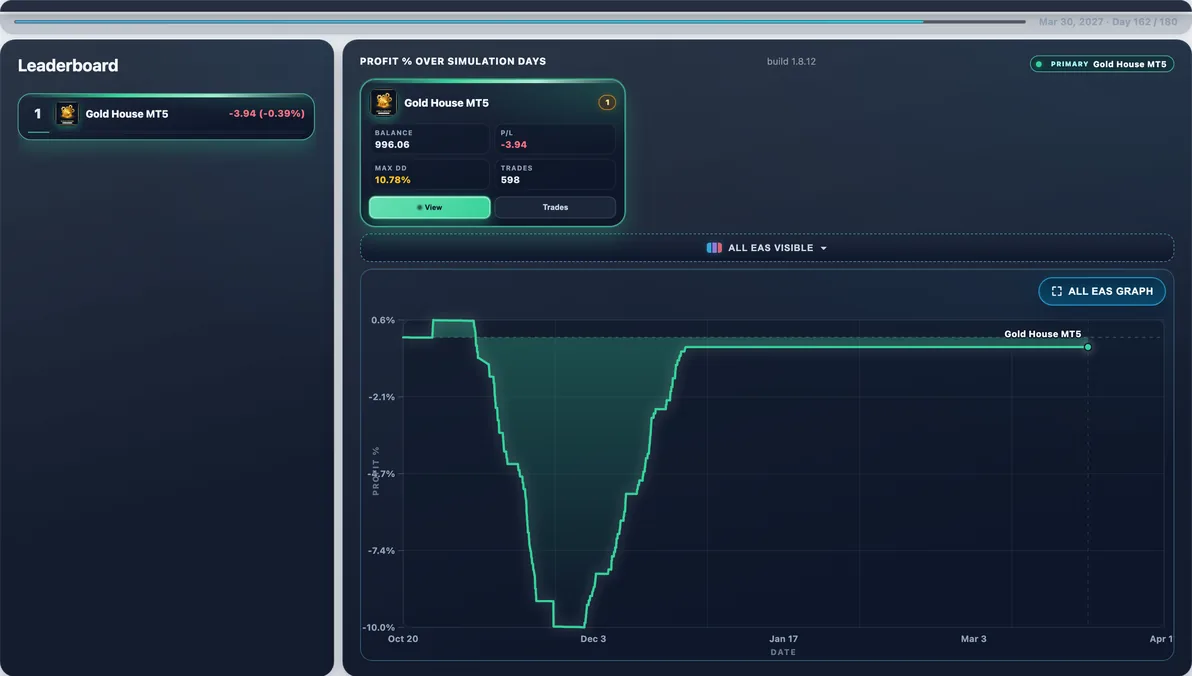Click the Balance value 996.06
The height and width of the screenshot is (676, 1192).
392,144
